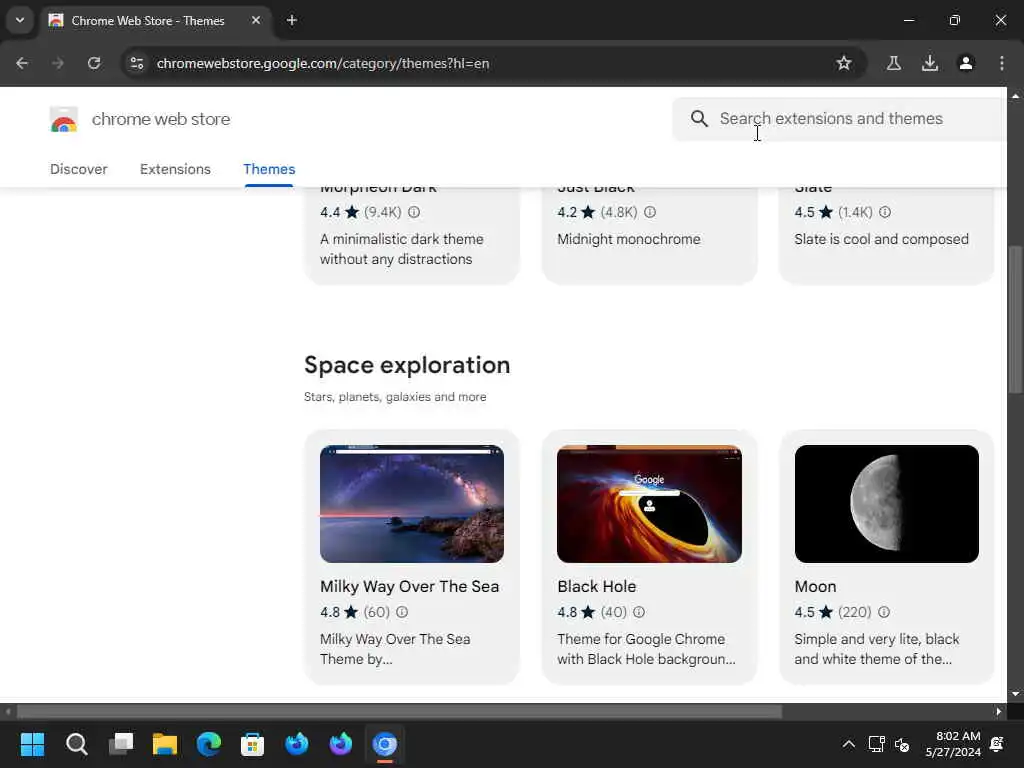Bookmark this page with the star icon

(844, 63)
